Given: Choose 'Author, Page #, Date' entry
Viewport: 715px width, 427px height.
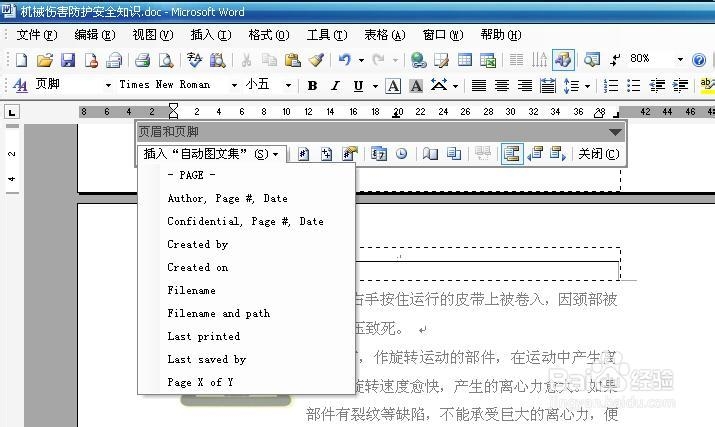Looking at the screenshot, I should point(246,198).
